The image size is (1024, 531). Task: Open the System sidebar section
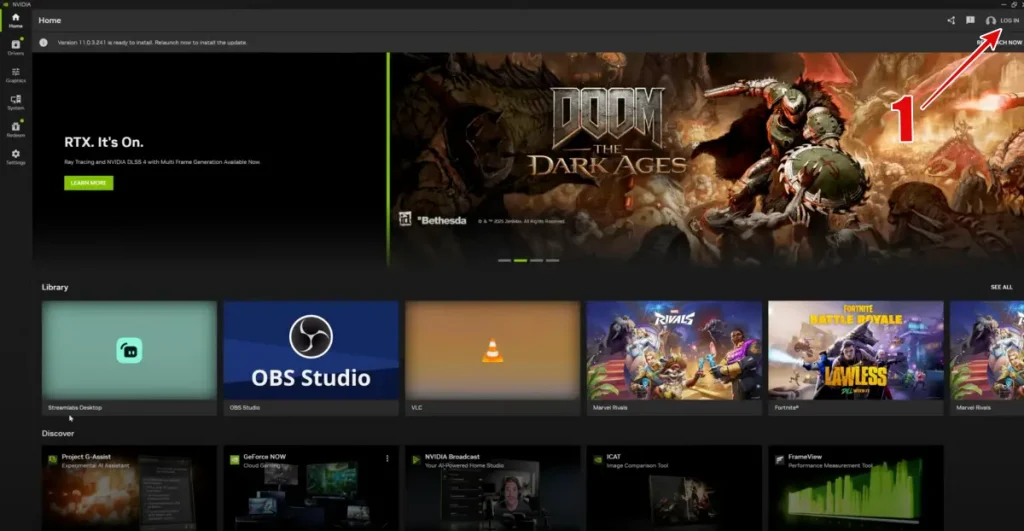[16, 103]
